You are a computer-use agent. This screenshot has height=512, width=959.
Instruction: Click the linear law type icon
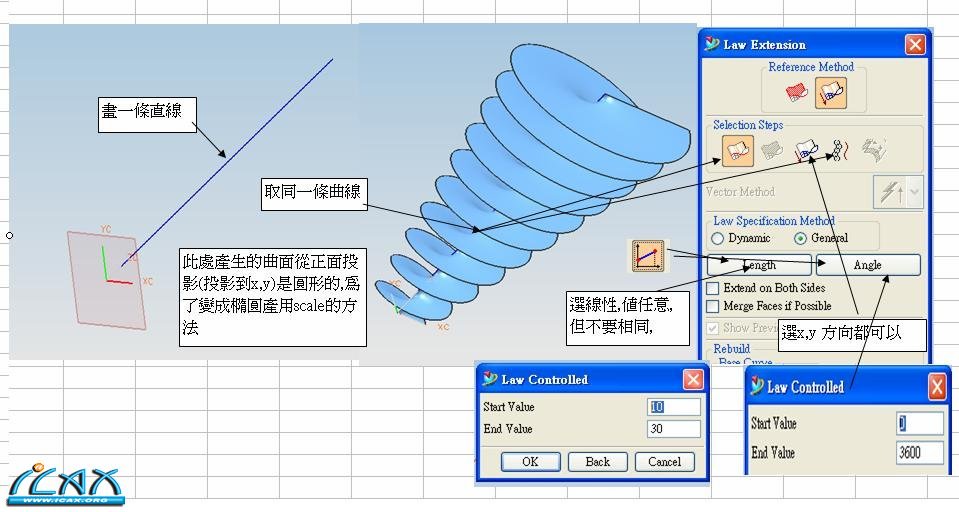pyautogui.click(x=648, y=256)
